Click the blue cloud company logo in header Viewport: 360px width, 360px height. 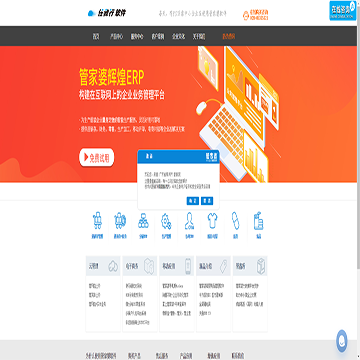(x=107, y=13)
